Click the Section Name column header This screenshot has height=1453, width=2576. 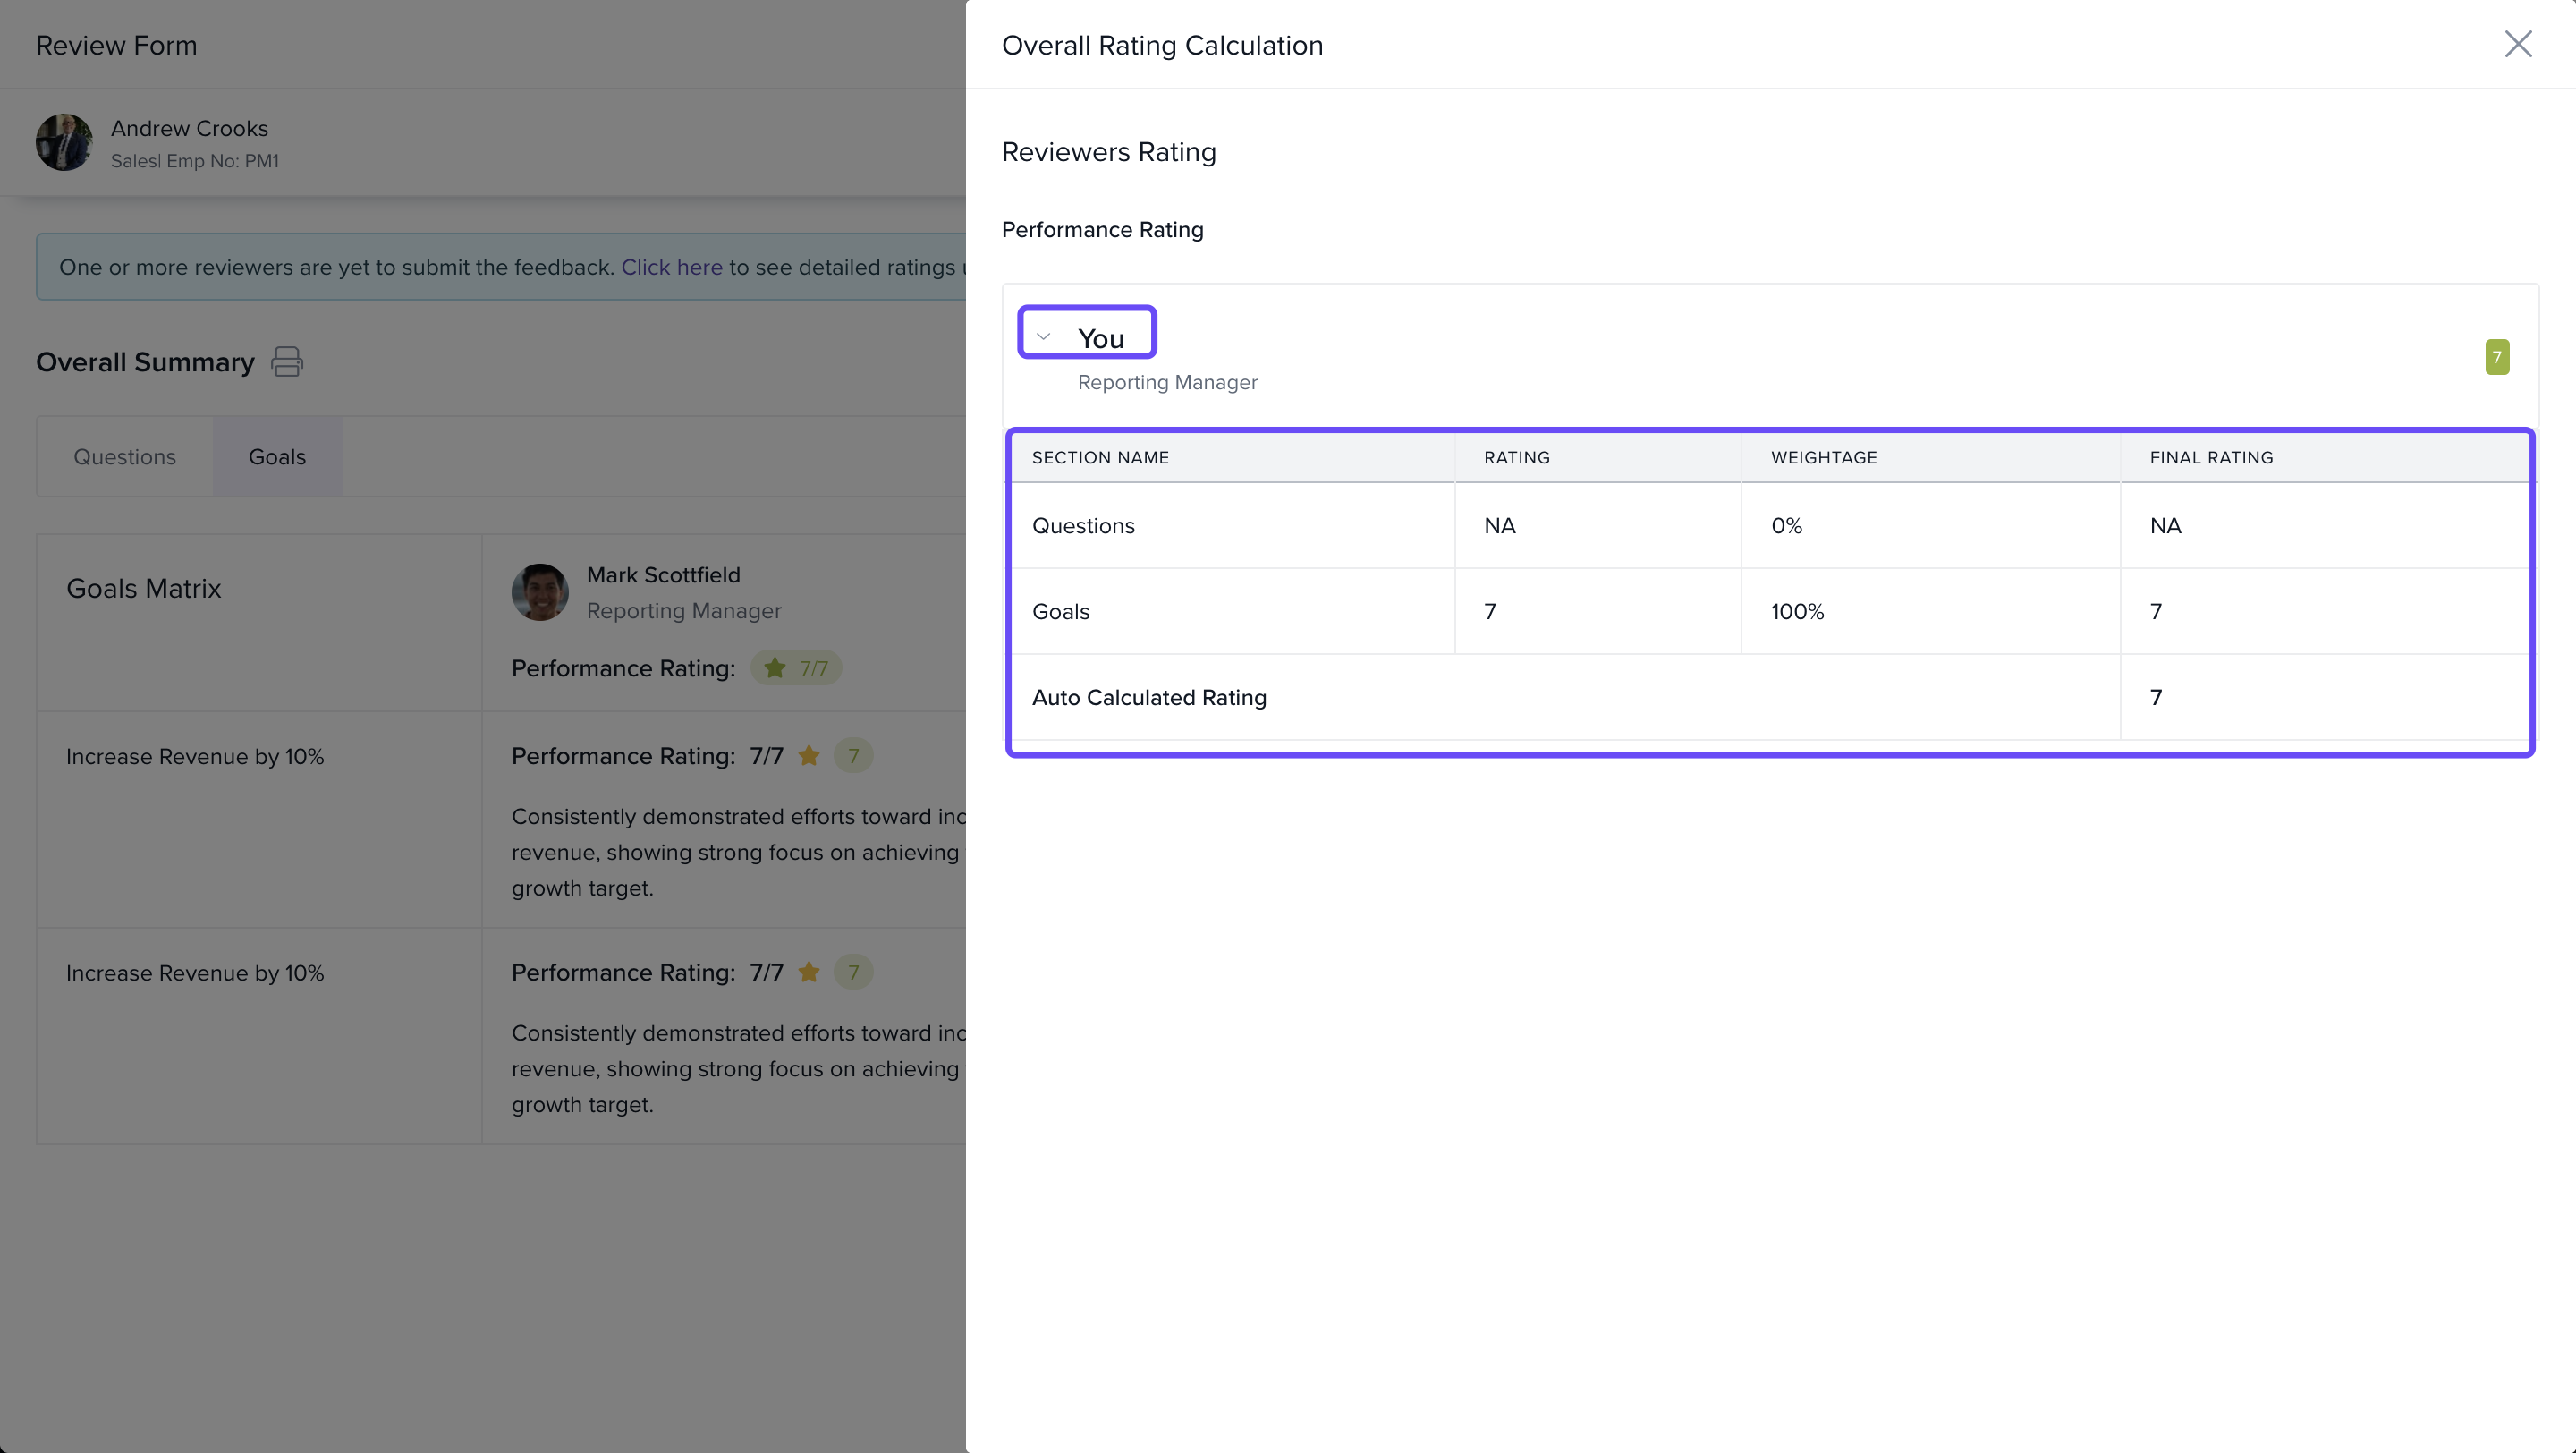[1100, 457]
